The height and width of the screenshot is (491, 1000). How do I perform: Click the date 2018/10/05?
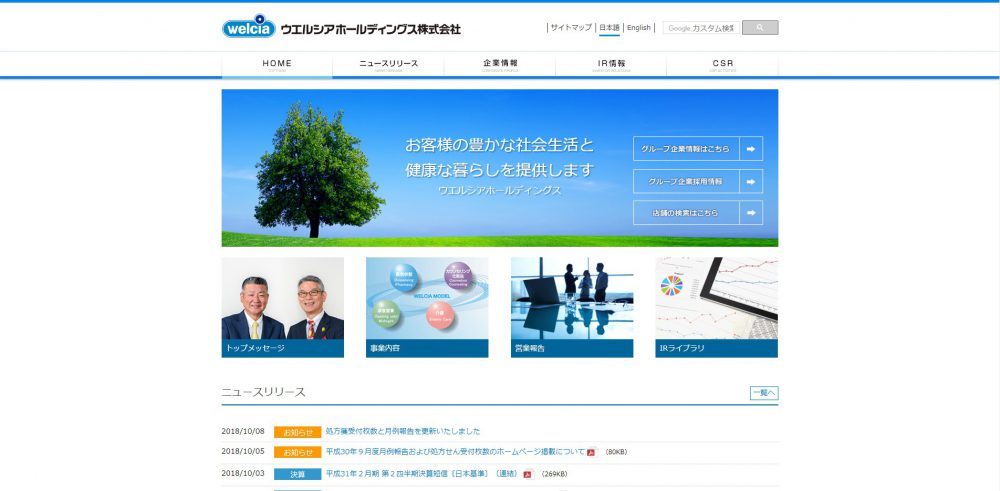tap(243, 451)
